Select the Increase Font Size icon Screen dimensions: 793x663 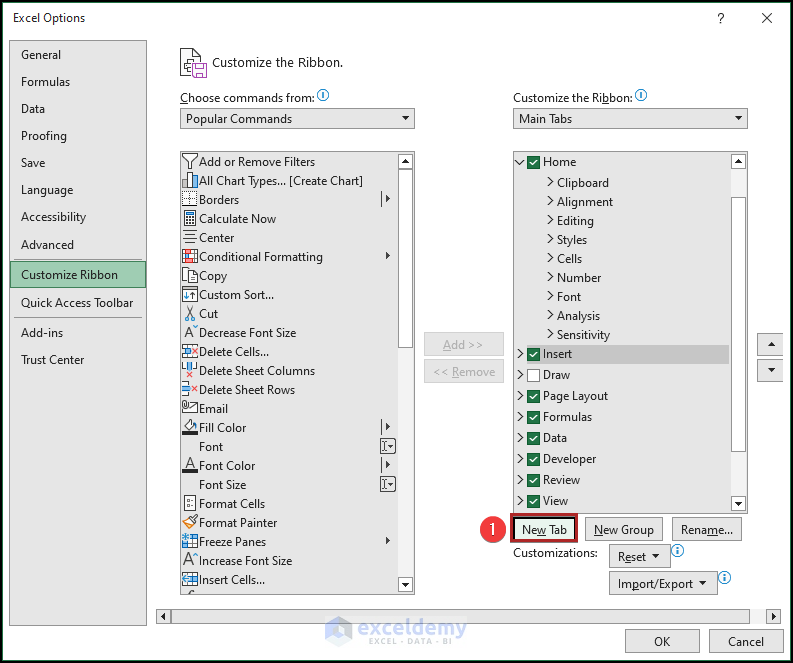pyautogui.click(x=190, y=559)
